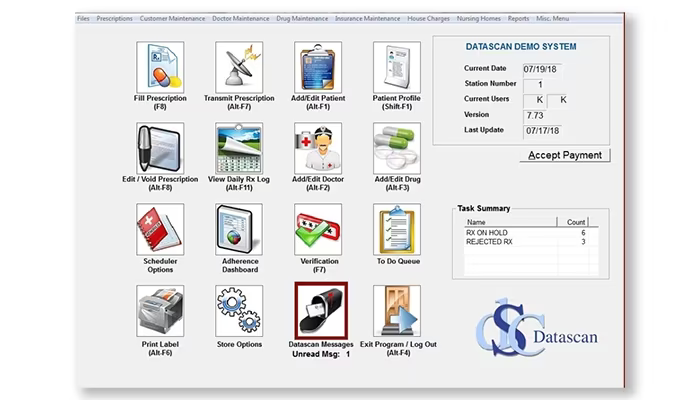Open the Patient Profile icon
The width and height of the screenshot is (700, 400).
click(397, 67)
